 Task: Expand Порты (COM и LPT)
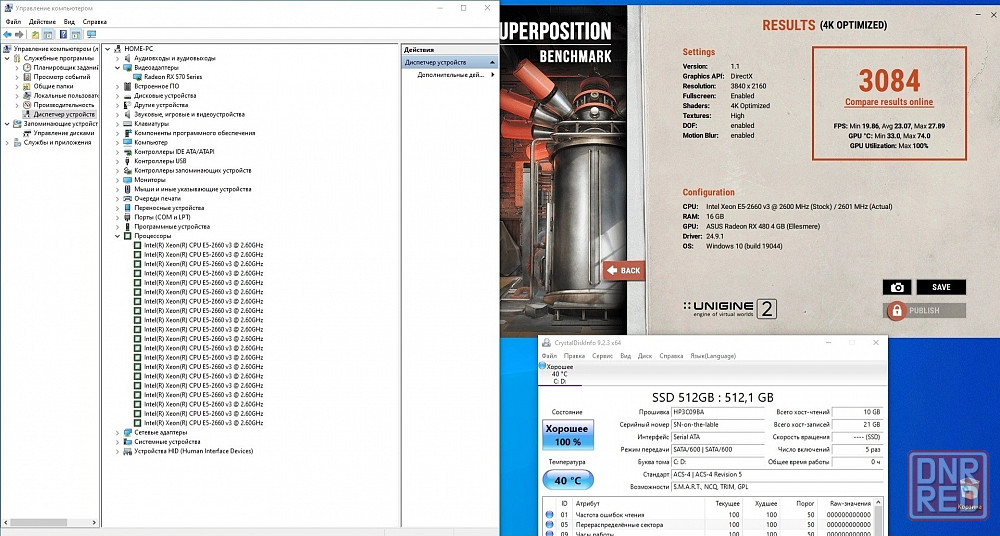click(x=117, y=217)
